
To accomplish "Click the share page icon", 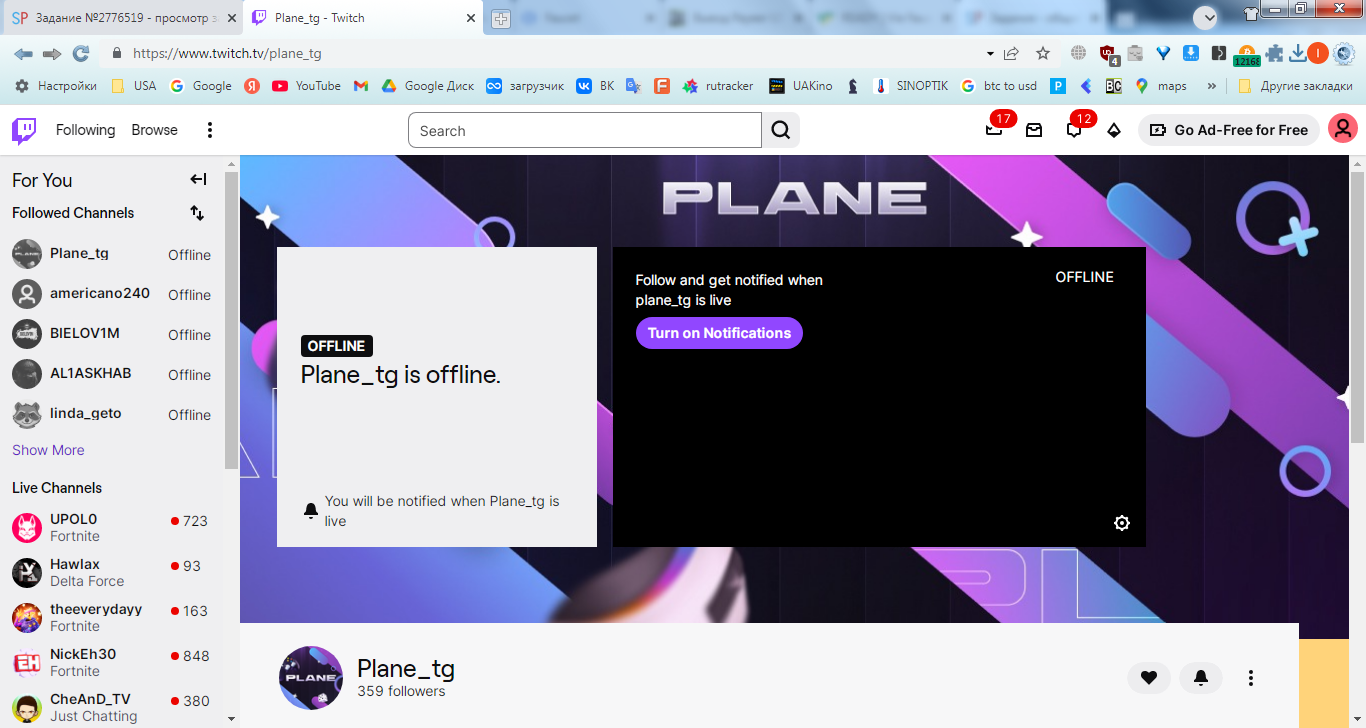I will point(1012,53).
